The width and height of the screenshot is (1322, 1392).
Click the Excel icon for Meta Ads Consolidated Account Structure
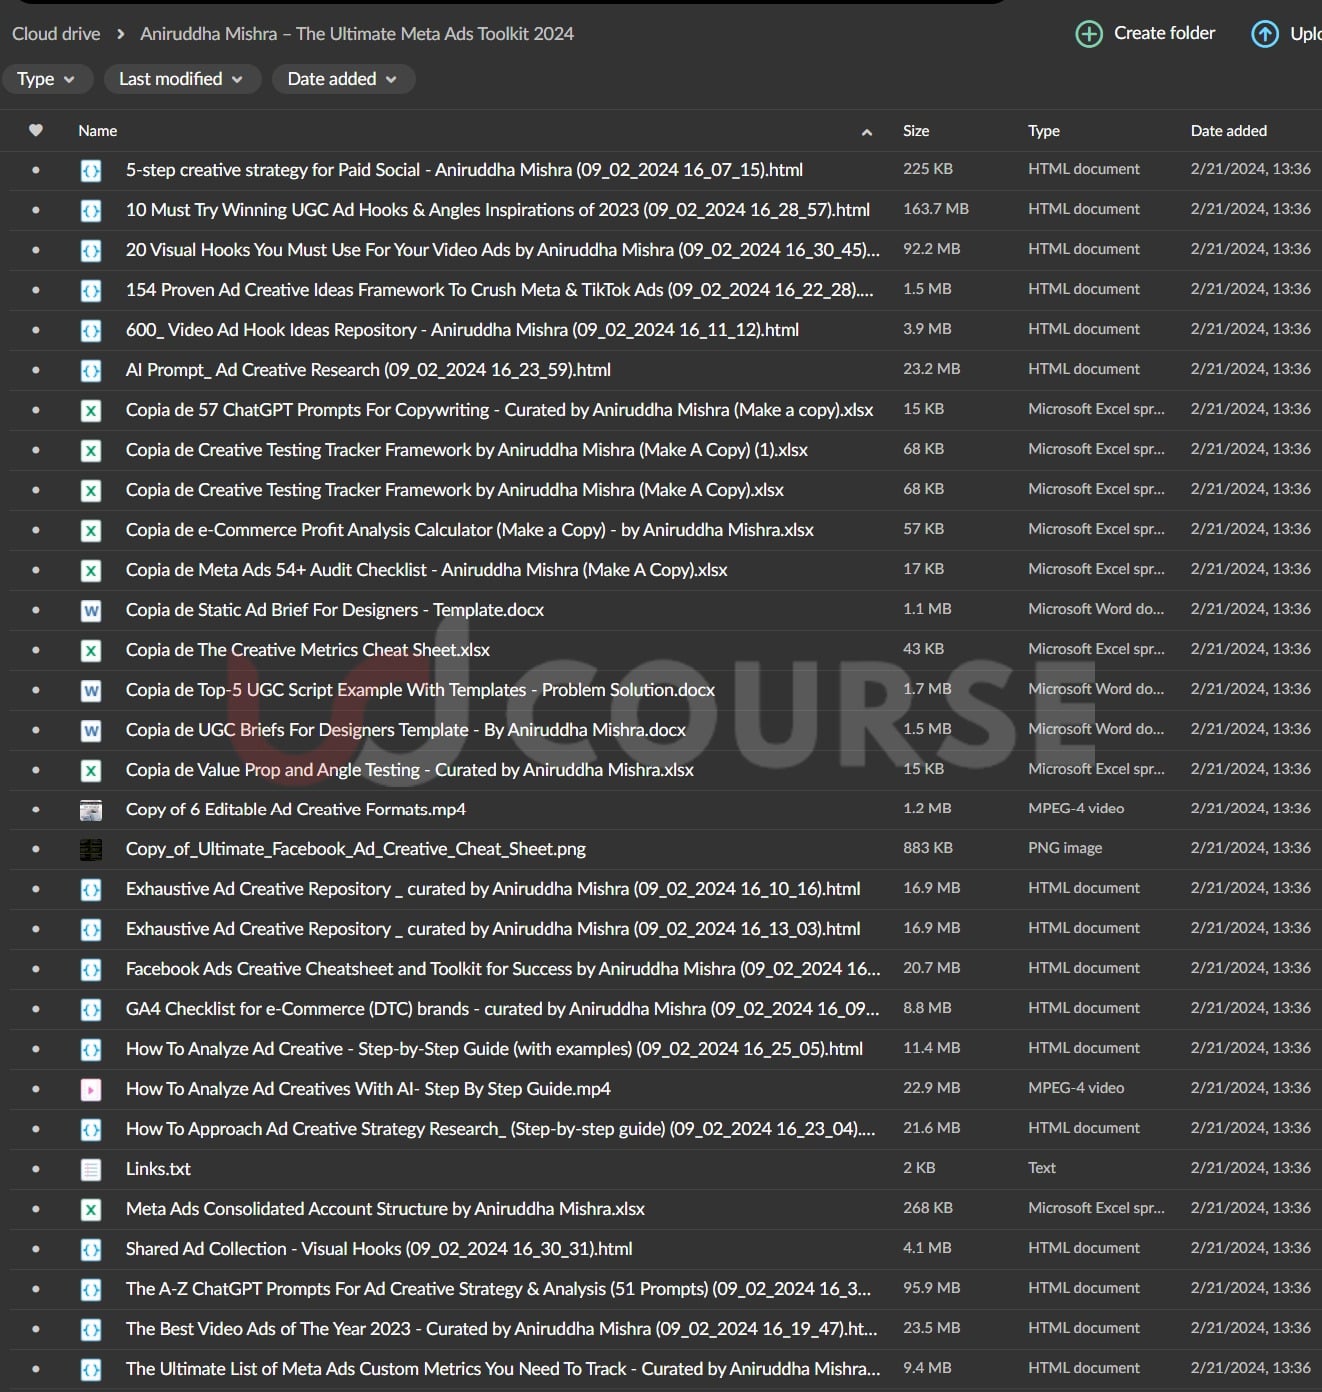(x=91, y=1209)
